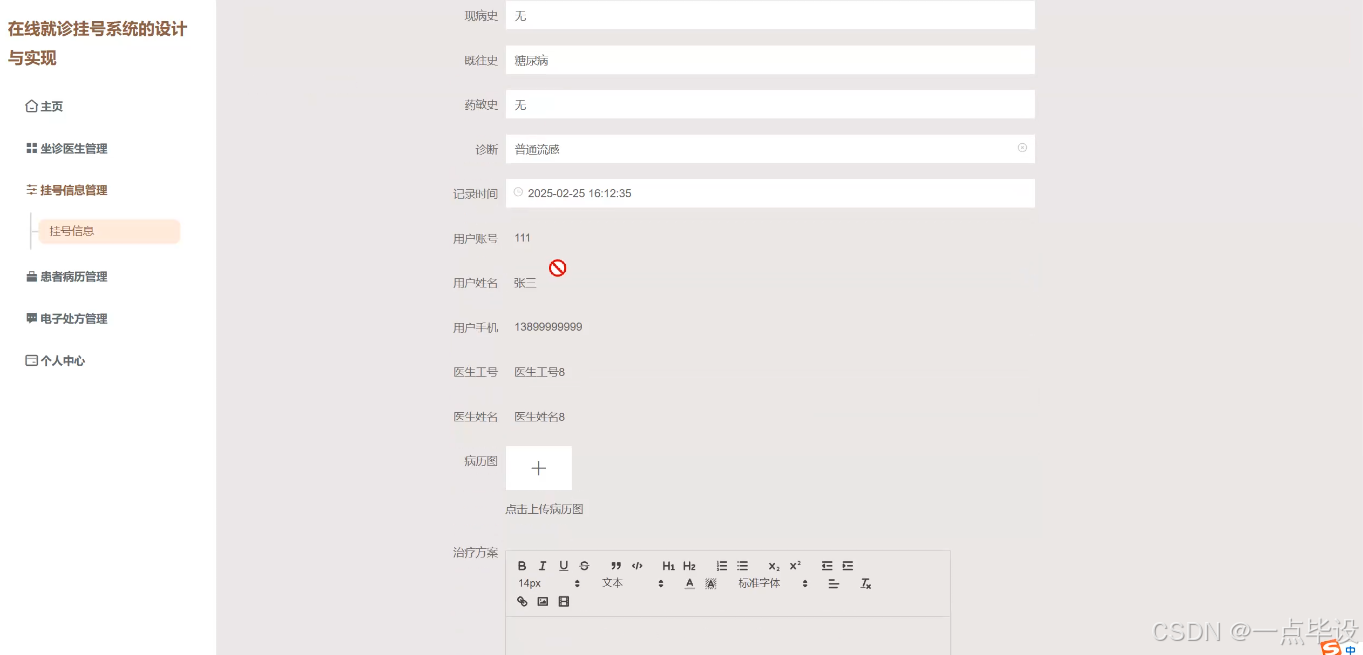Click into 治疗方案 editor text area

(x=728, y=636)
